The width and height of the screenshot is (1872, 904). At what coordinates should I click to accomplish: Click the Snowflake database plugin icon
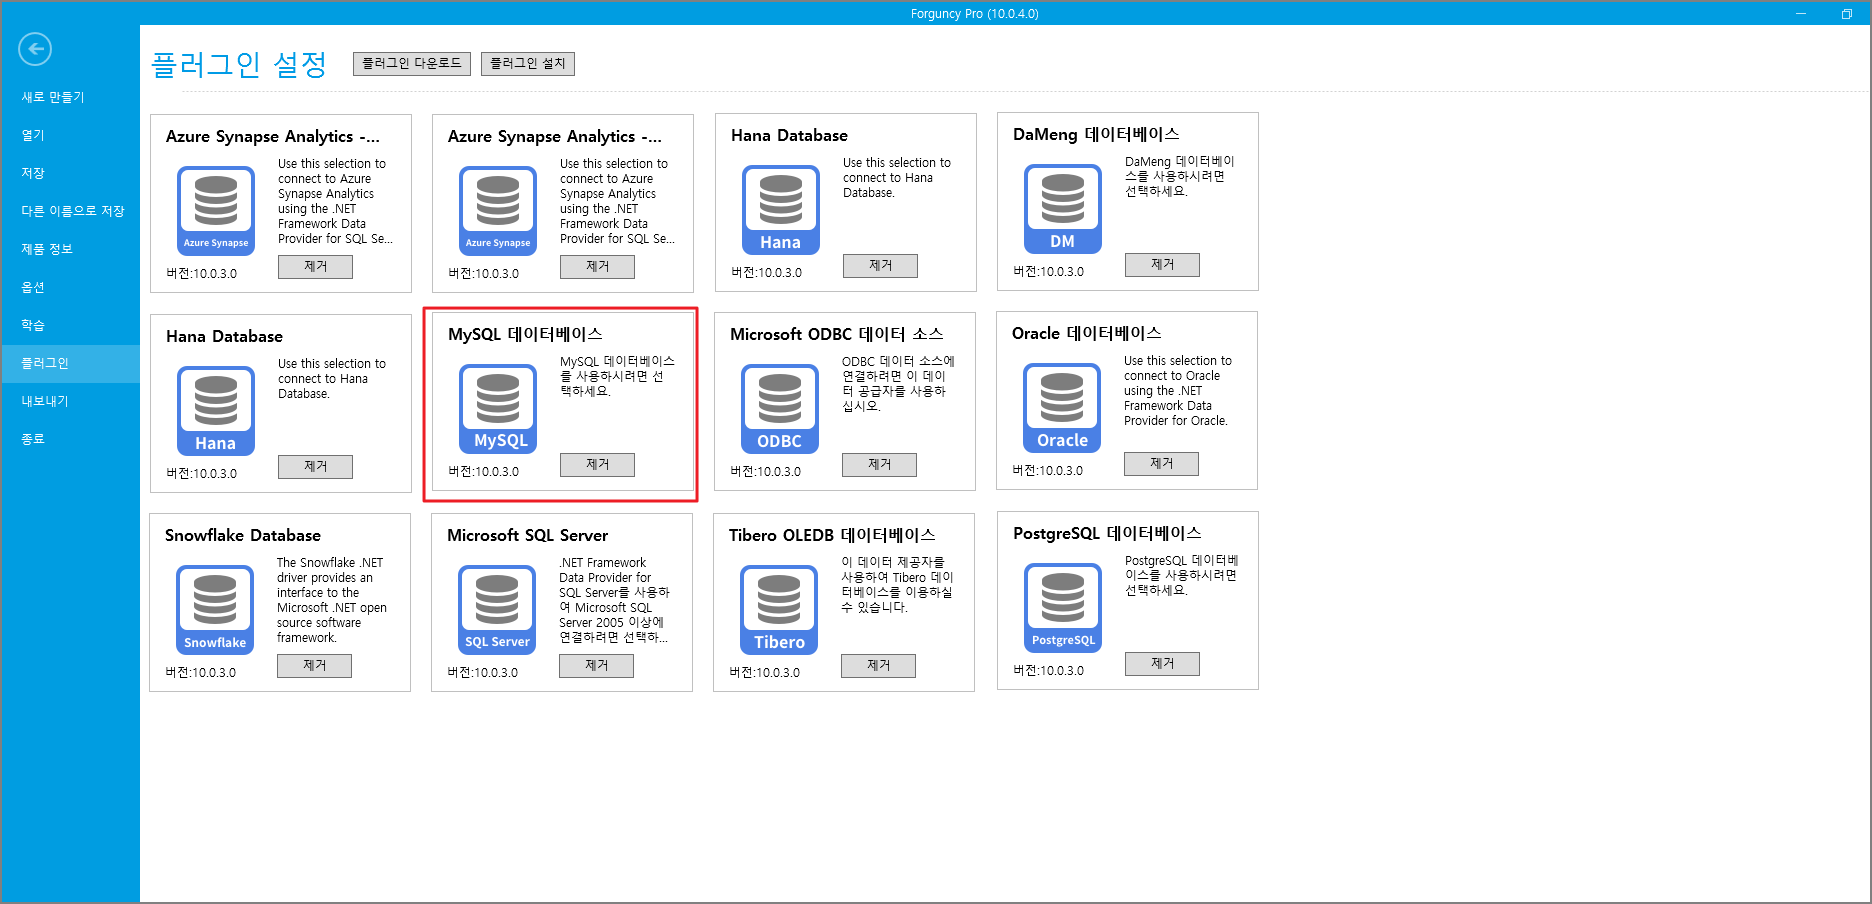pos(215,610)
